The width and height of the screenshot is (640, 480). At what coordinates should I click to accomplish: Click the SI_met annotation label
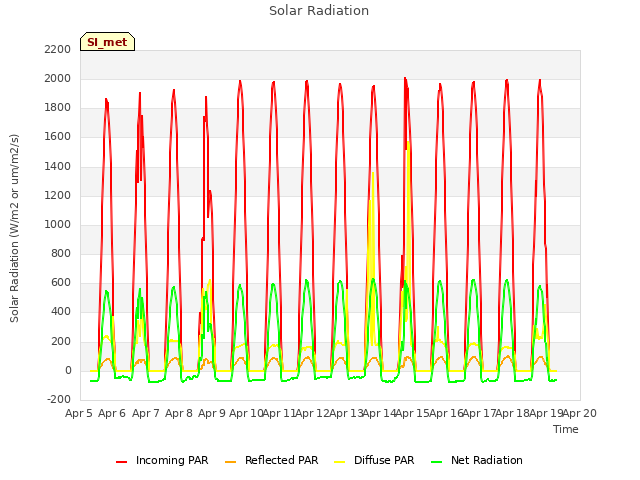coord(107,42)
